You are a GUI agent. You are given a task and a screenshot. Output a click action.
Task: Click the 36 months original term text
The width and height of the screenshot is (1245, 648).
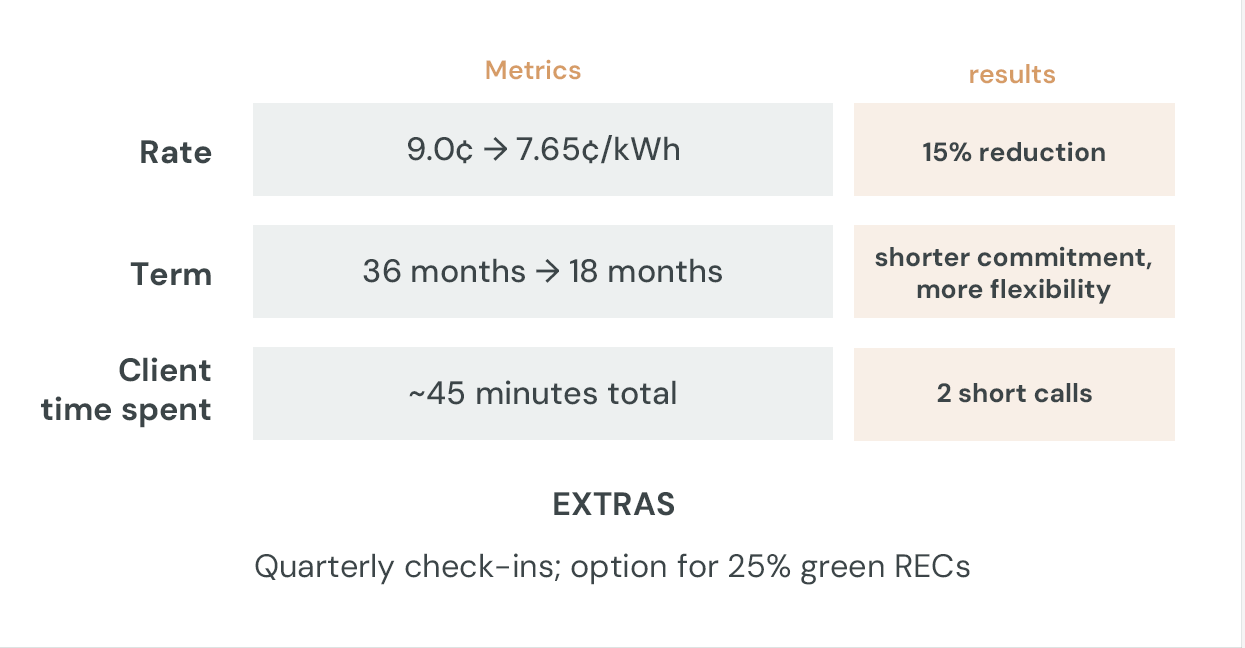pyautogui.click(x=443, y=271)
